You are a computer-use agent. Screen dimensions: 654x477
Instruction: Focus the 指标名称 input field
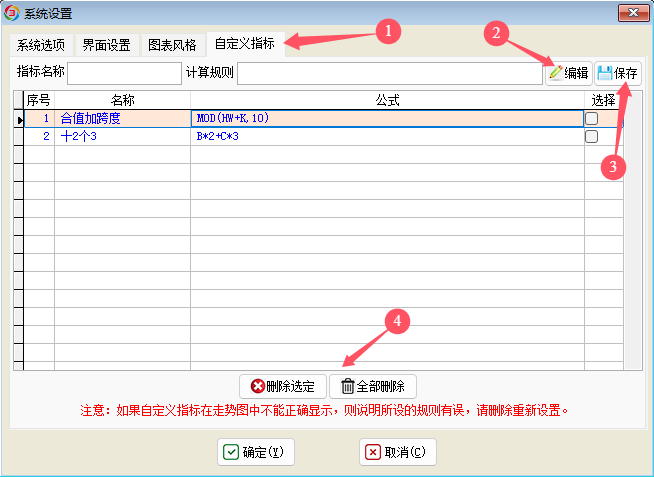pyautogui.click(x=124, y=73)
